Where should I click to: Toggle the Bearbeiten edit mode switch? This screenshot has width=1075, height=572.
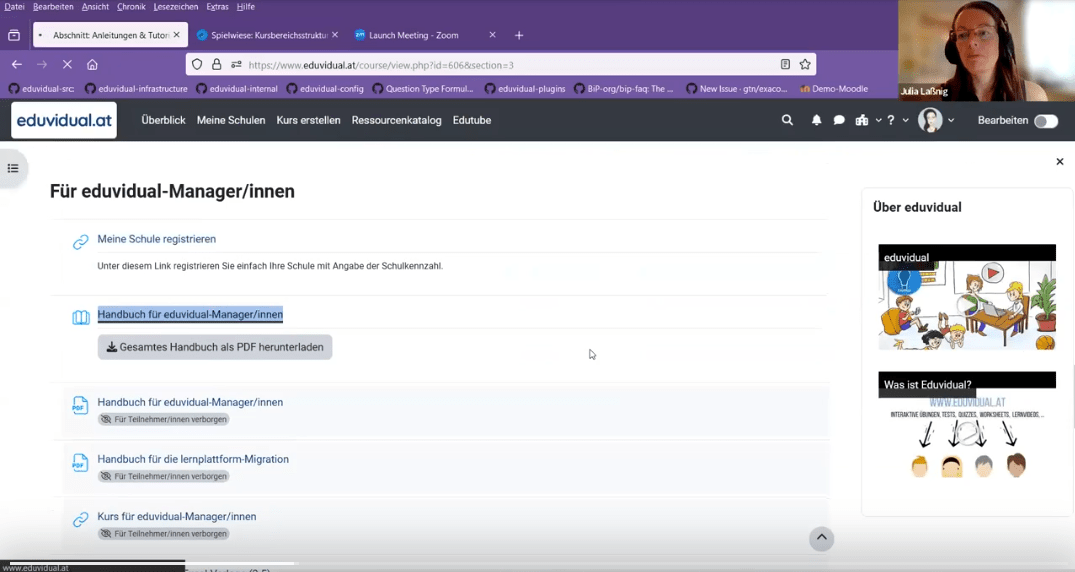[x=1045, y=121]
